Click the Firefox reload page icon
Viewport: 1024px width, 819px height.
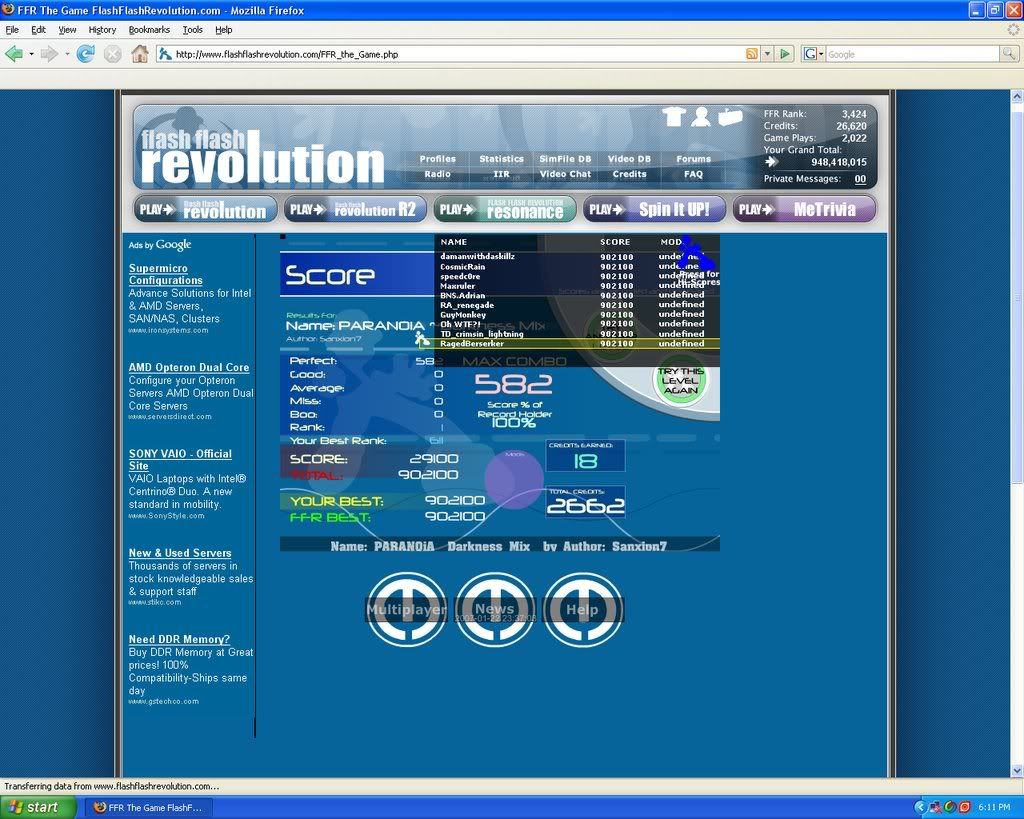(86, 54)
